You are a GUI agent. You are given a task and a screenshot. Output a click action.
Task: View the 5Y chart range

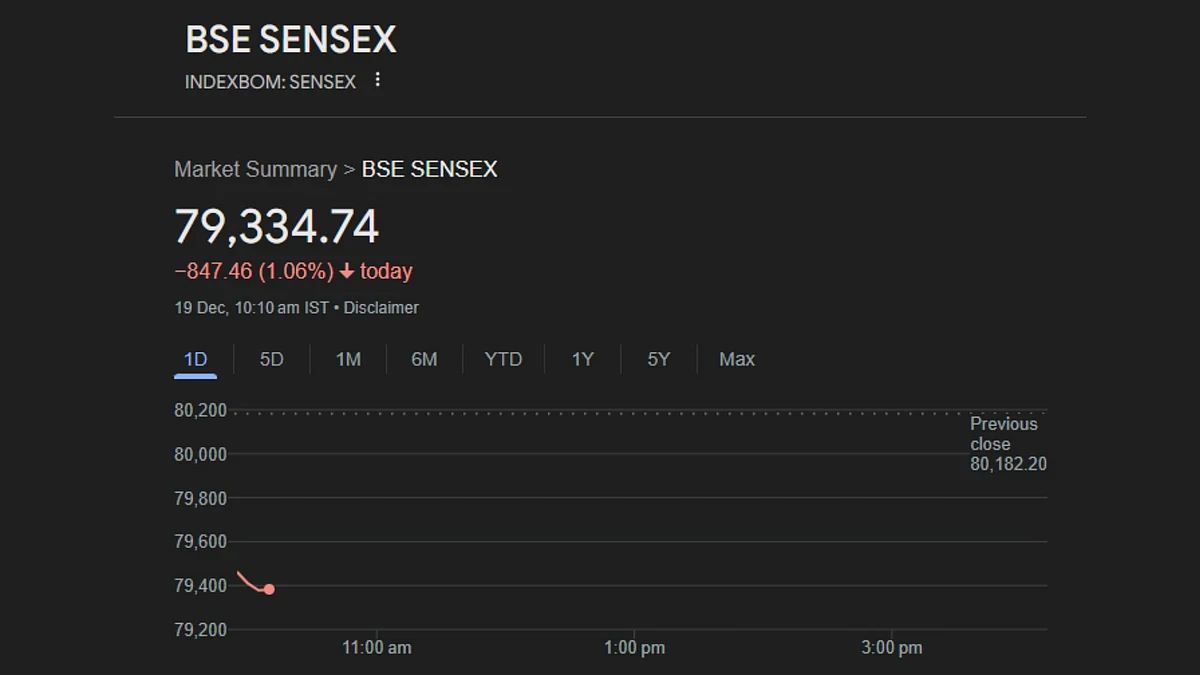[658, 359]
